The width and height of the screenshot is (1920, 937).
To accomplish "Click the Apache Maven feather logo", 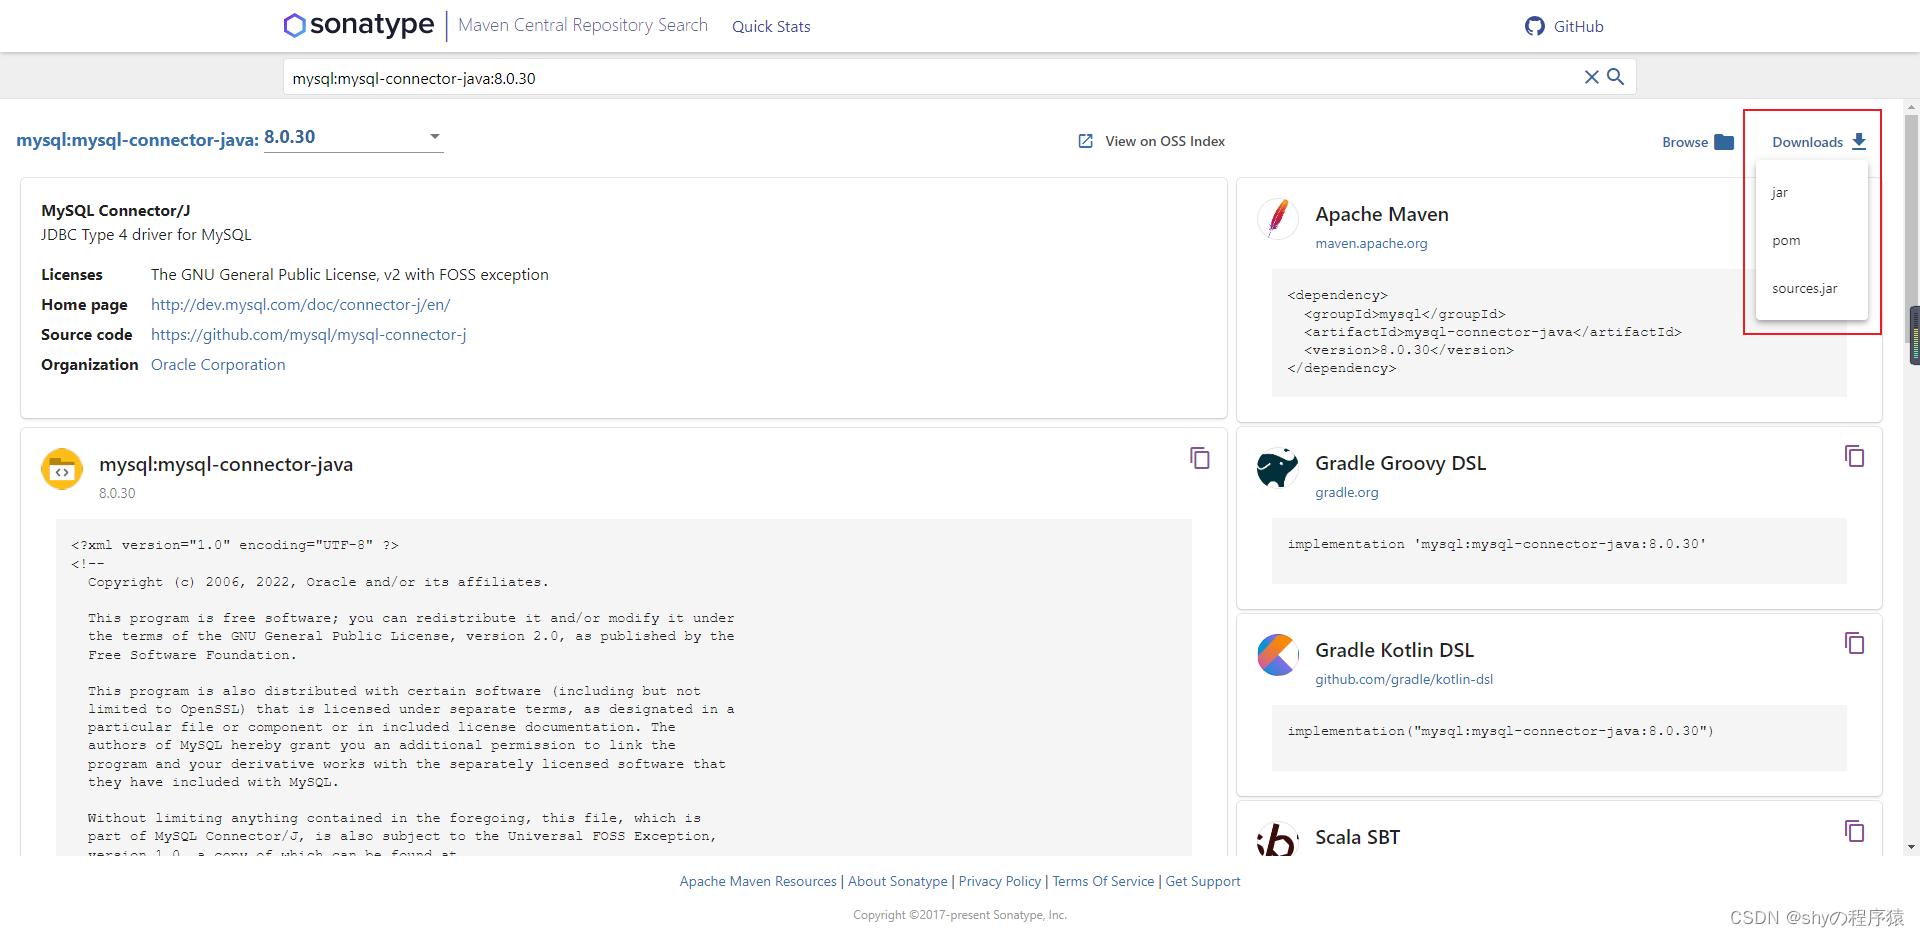I will point(1277,218).
